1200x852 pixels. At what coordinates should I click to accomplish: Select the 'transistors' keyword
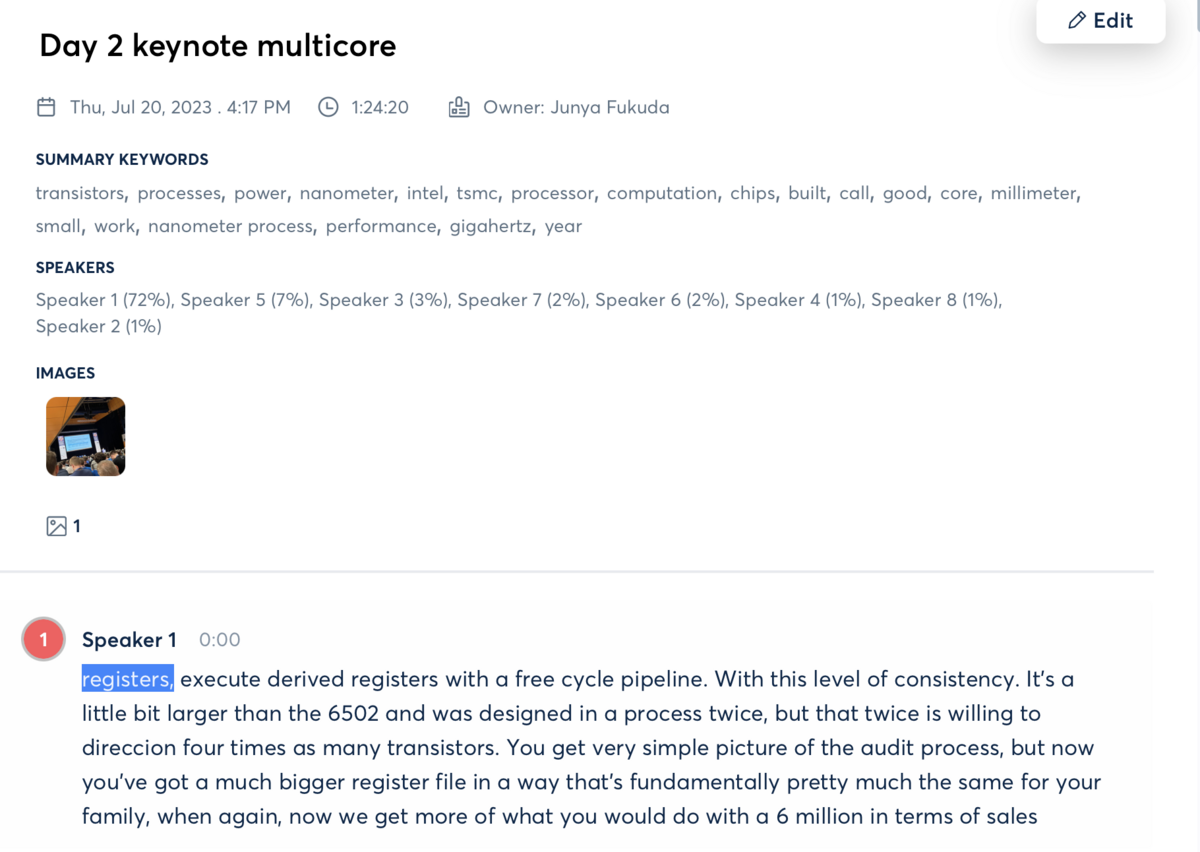81,193
